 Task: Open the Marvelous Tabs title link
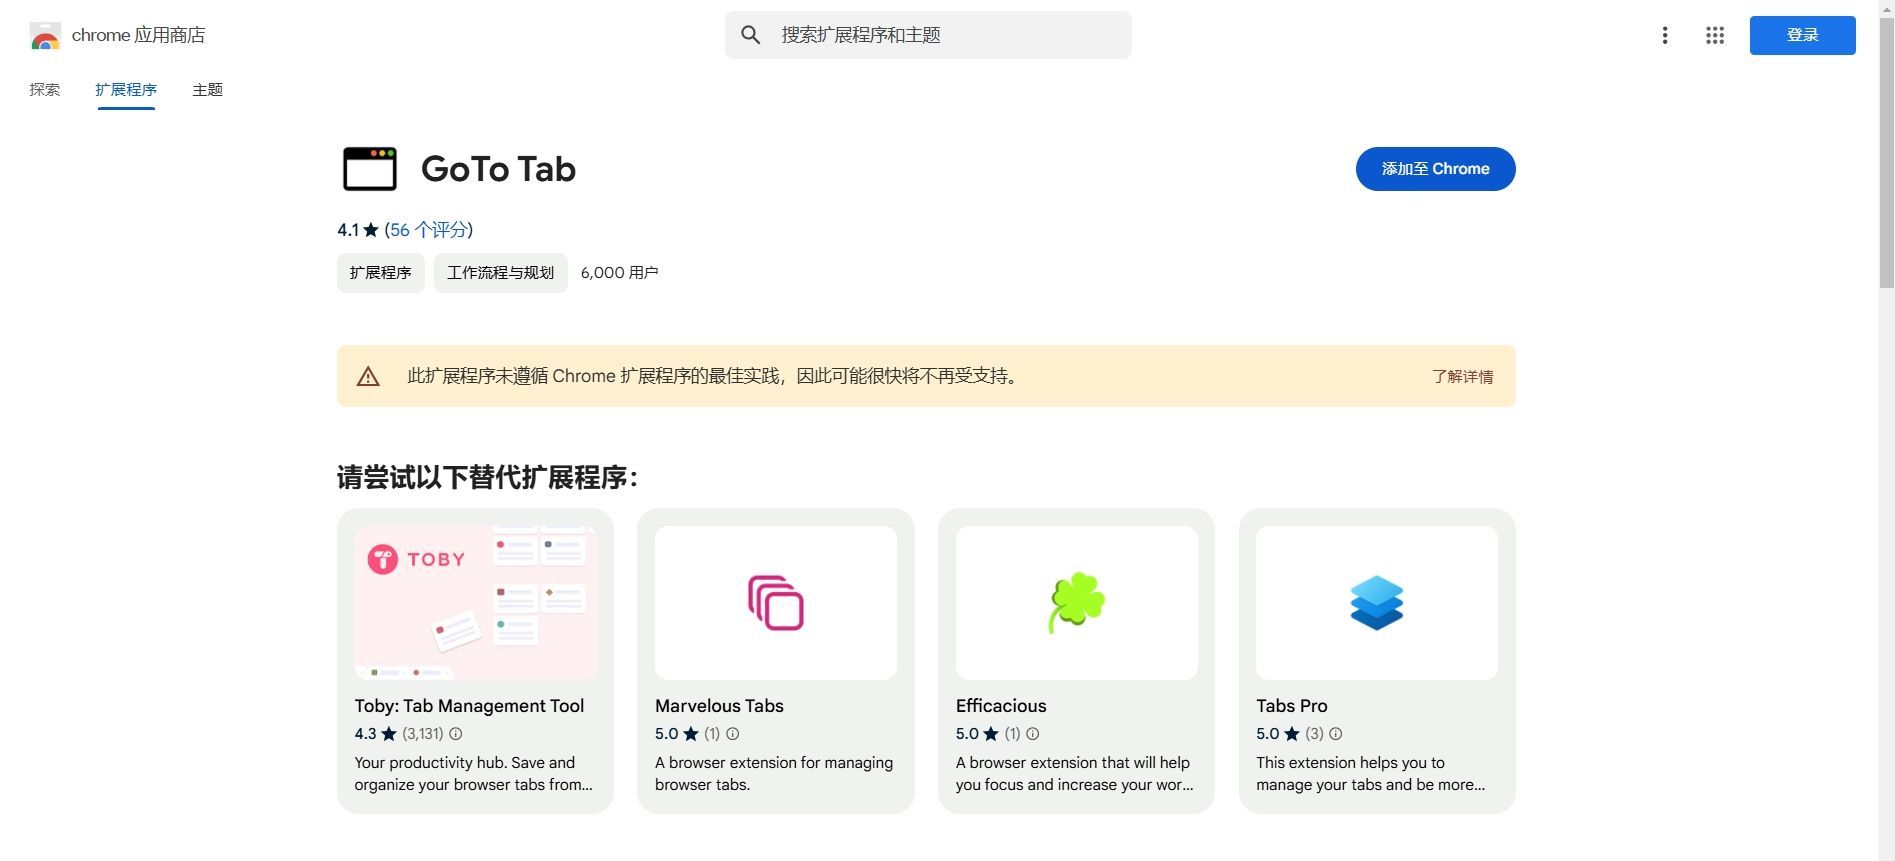pyautogui.click(x=719, y=706)
